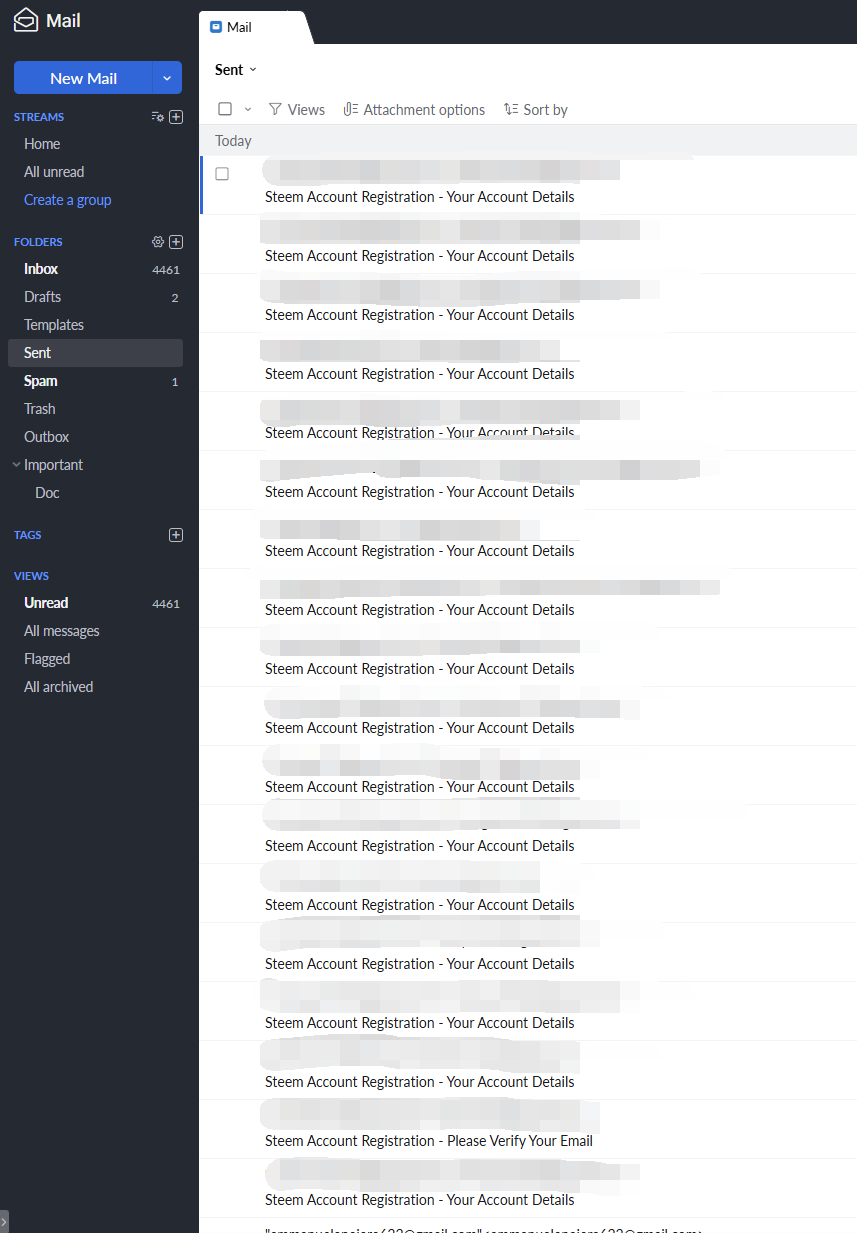Open the Drafts folder
857x1233 pixels.
(x=96, y=297)
